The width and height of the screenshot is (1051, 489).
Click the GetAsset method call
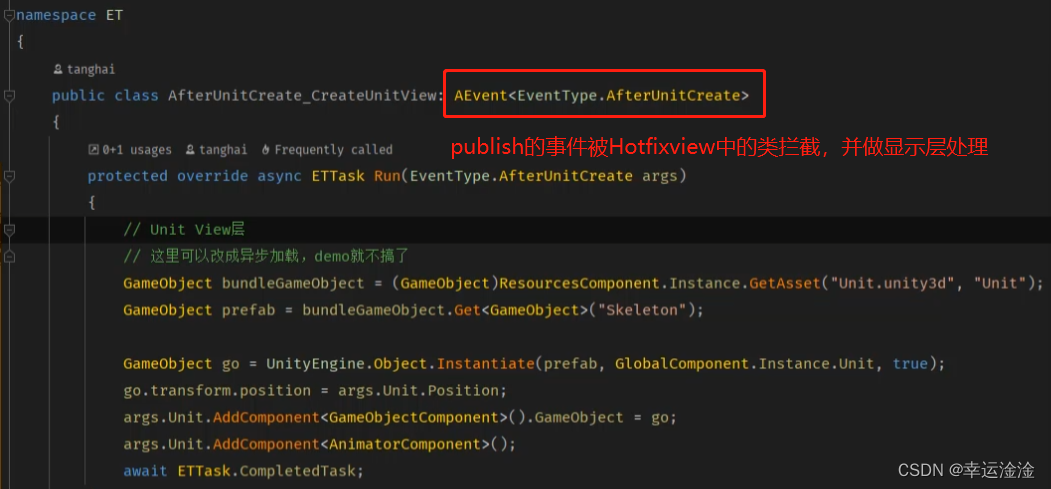pyautogui.click(x=785, y=283)
